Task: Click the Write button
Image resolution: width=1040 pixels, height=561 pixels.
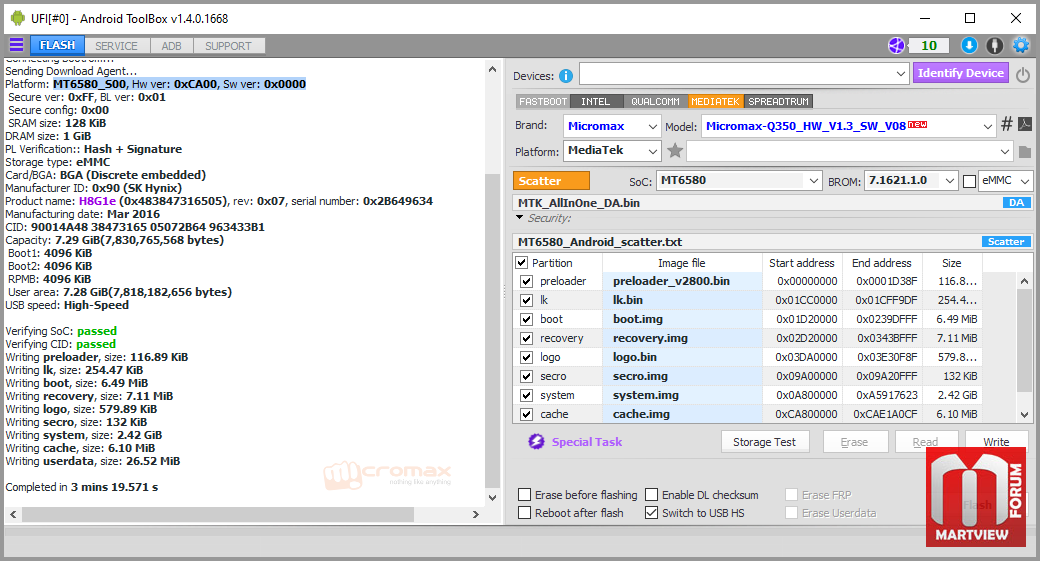Action: (996, 440)
